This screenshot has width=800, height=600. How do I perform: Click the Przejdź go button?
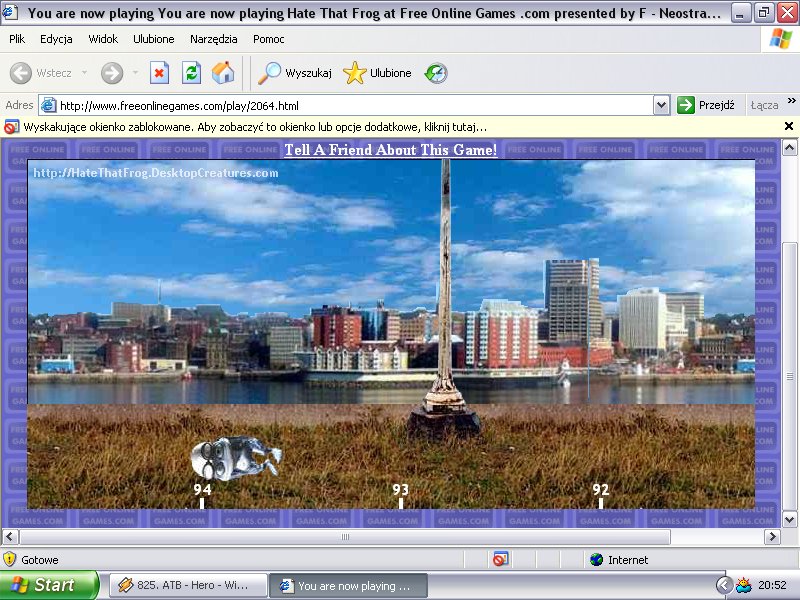[x=706, y=105]
